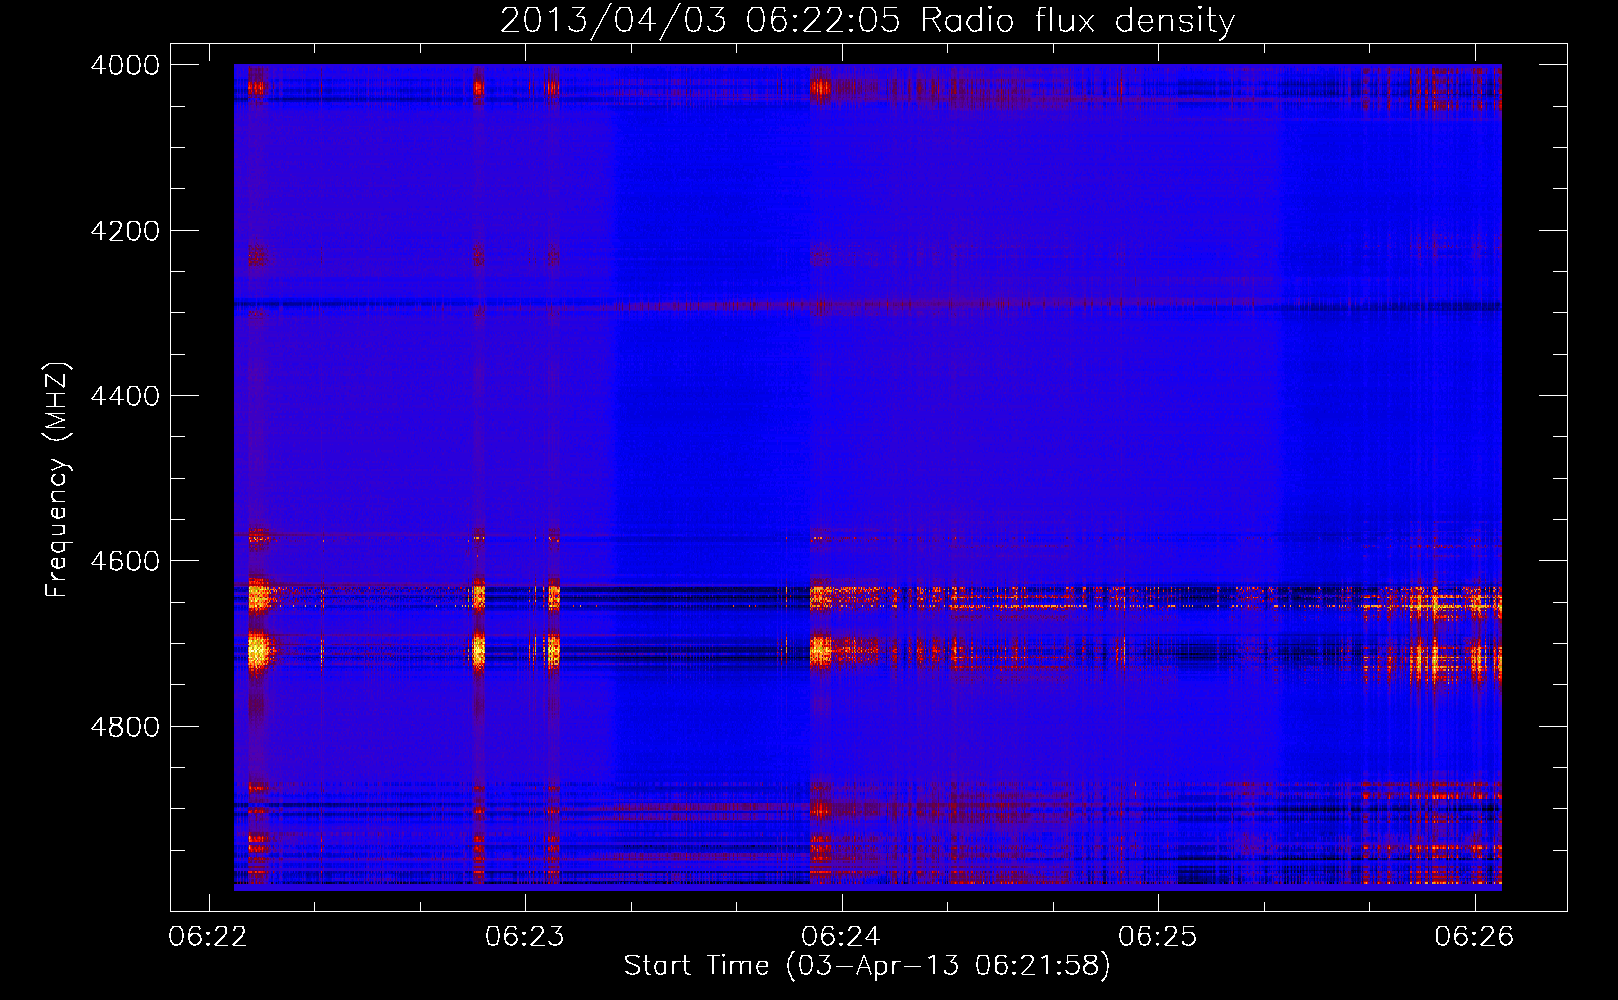Select the 4000 frequency tick label

[x=125, y=65]
